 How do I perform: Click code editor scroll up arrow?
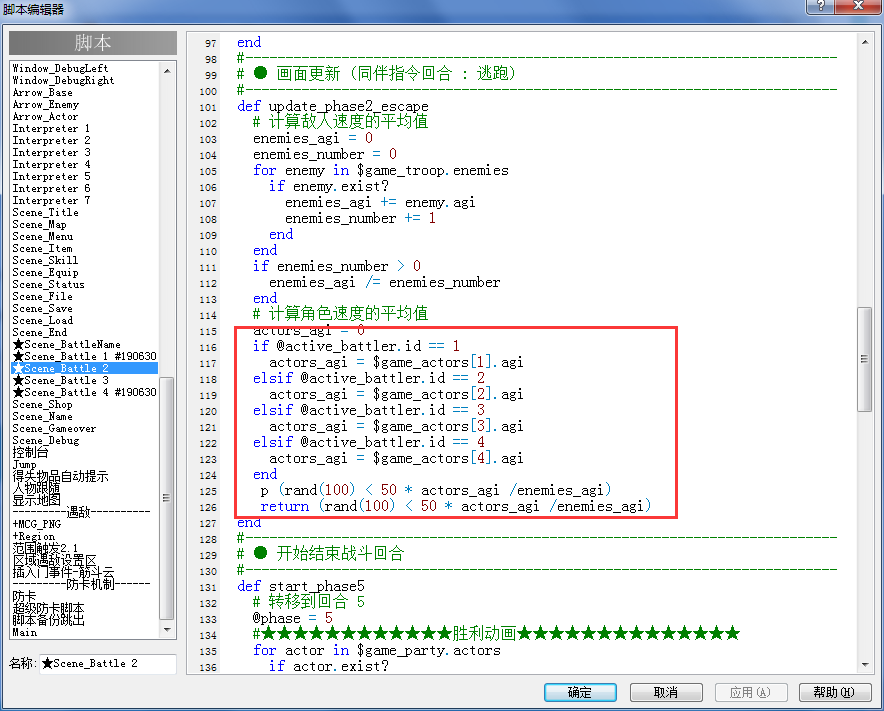(865, 42)
